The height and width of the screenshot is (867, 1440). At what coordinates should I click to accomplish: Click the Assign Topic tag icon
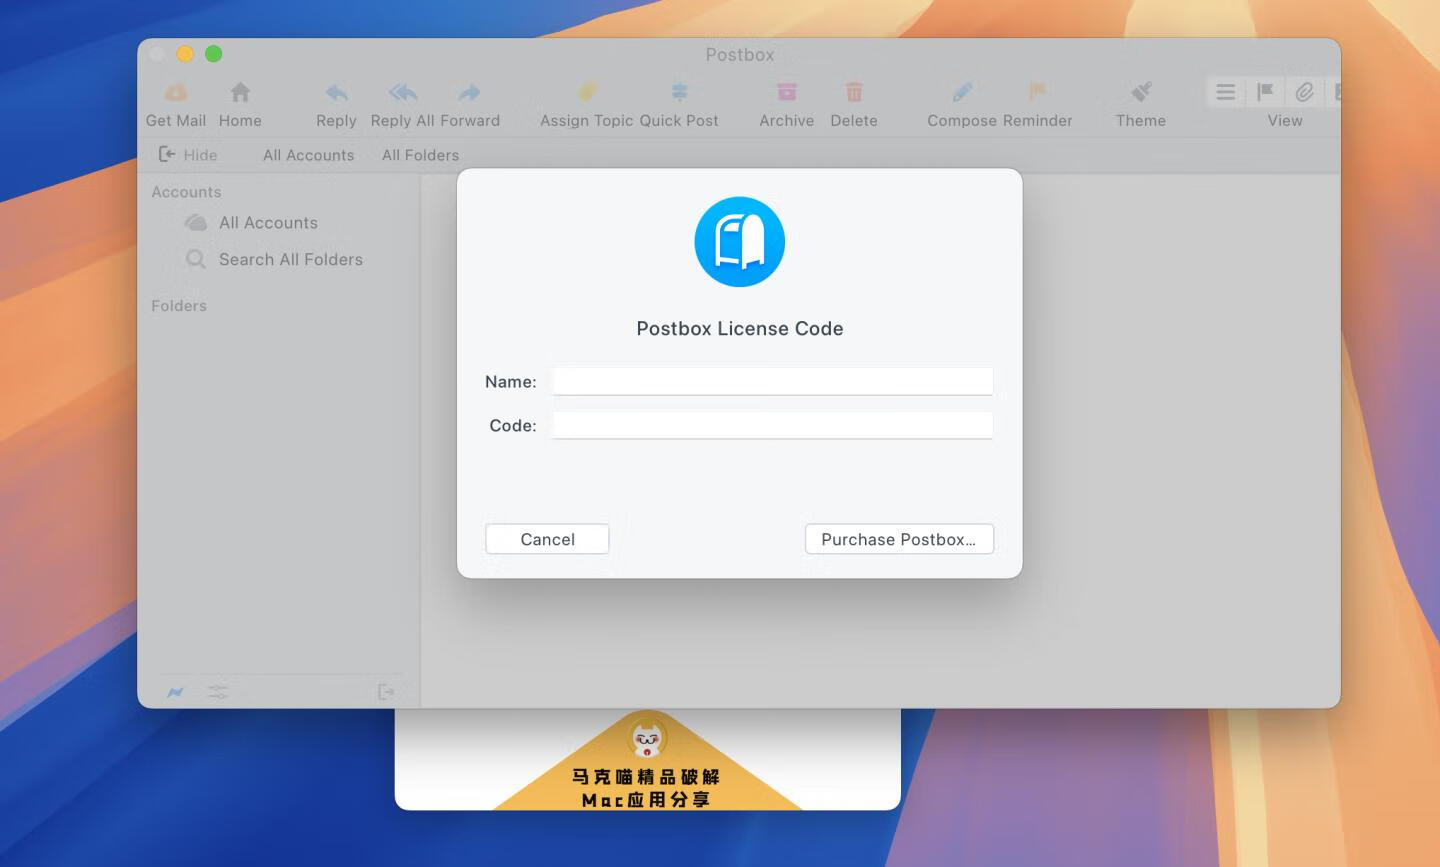click(587, 92)
